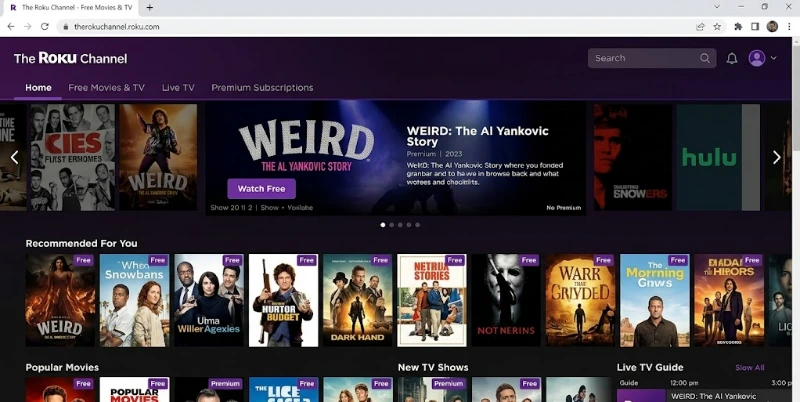Switch to Live TV tab
Image resolution: width=800 pixels, height=402 pixels.
pos(178,88)
